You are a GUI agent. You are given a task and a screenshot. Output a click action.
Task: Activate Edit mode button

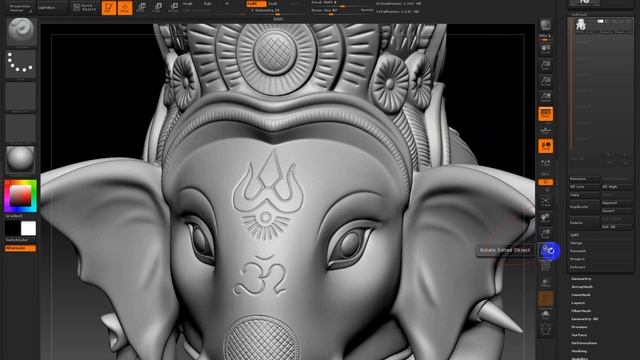coord(109,8)
